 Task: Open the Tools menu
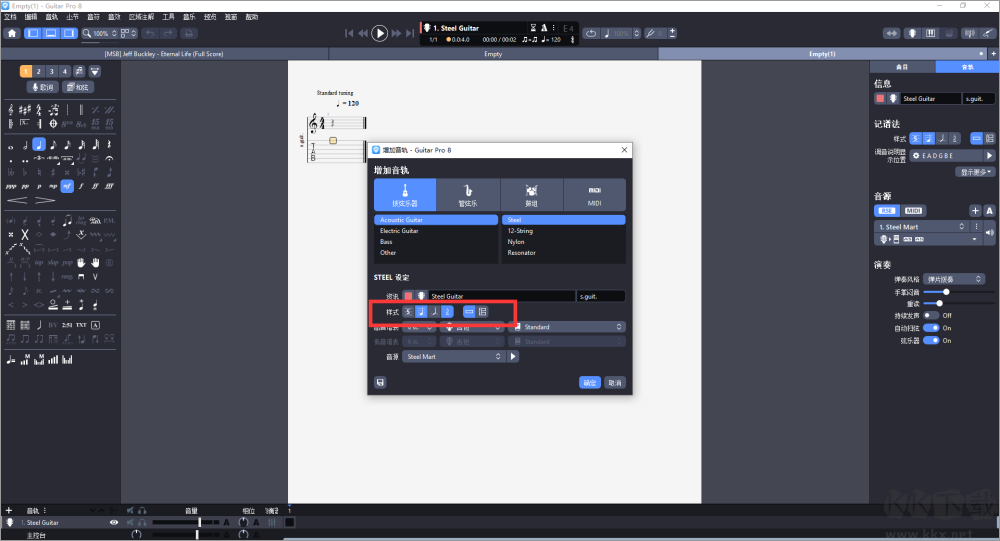pyautogui.click(x=168, y=17)
